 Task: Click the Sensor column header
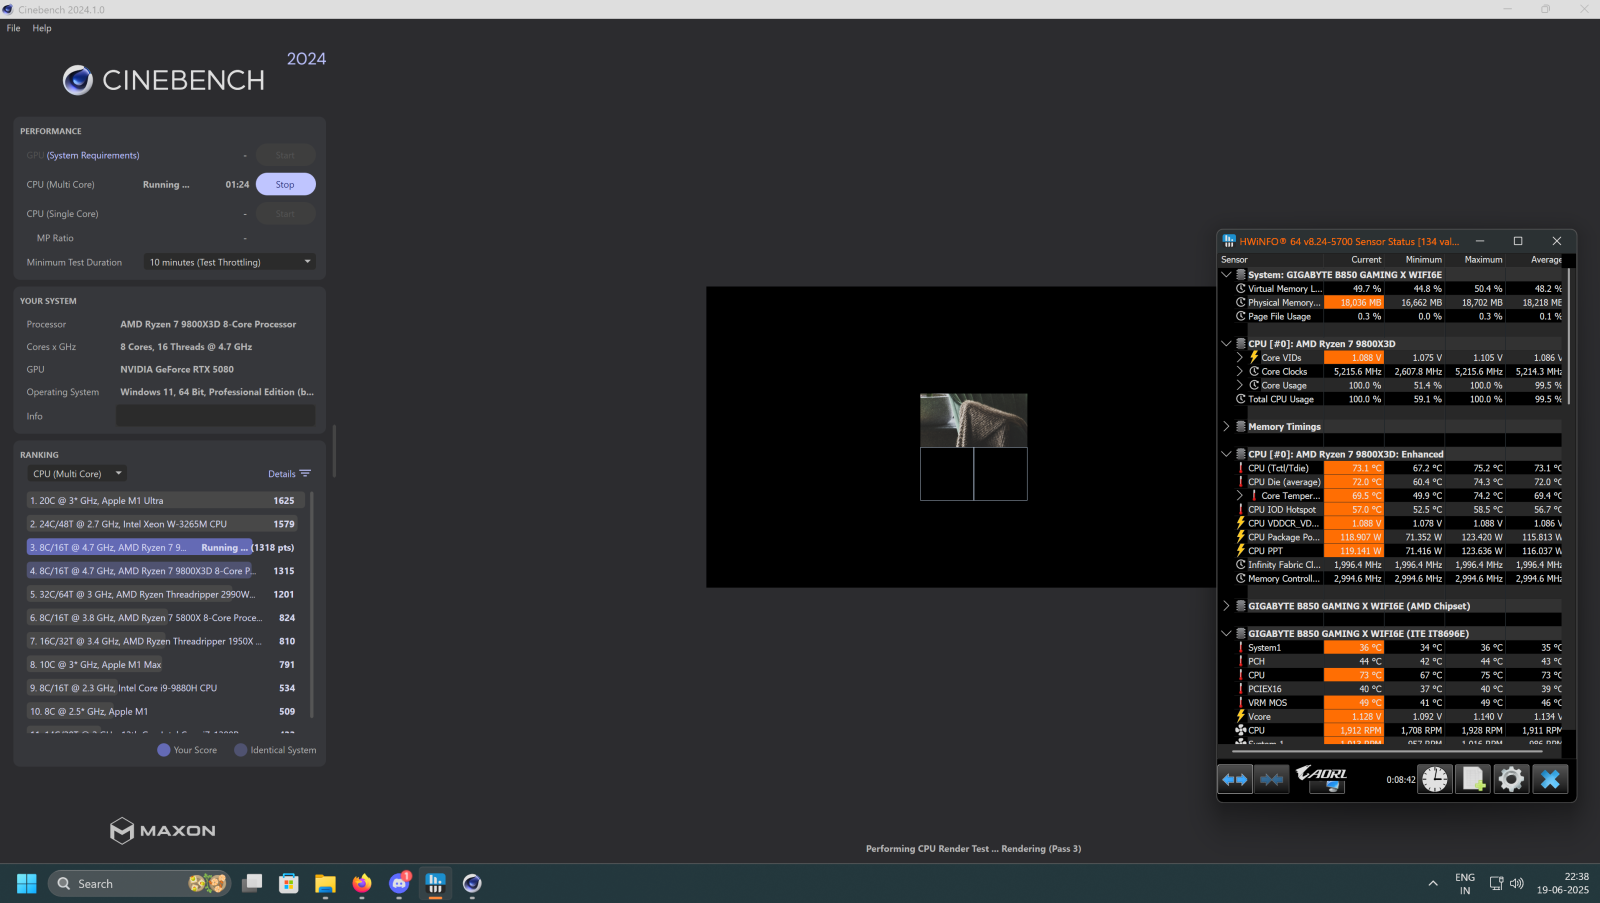[1234, 260]
